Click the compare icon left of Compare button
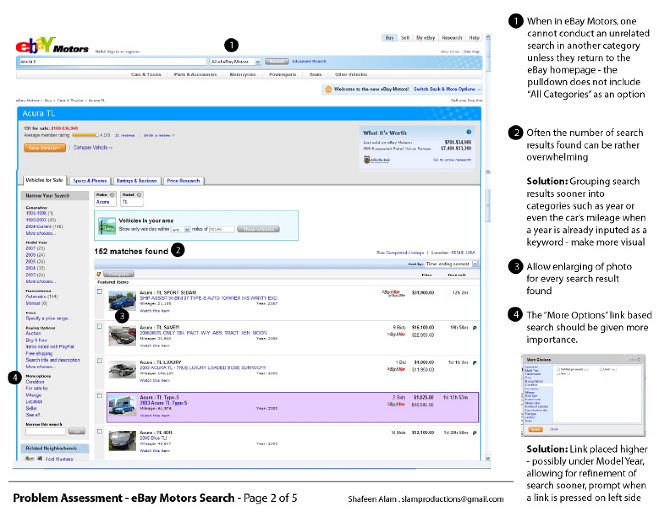670x517 pixels. (x=99, y=274)
